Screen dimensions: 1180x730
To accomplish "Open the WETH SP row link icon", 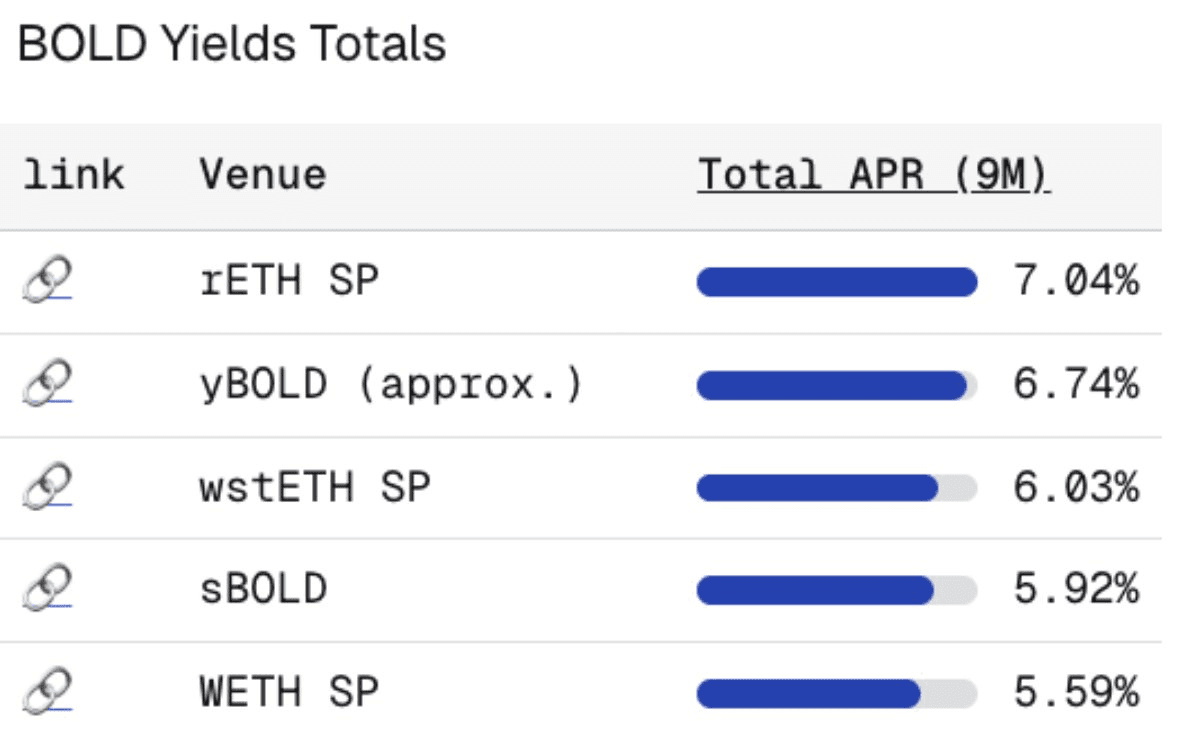I will point(47,692).
